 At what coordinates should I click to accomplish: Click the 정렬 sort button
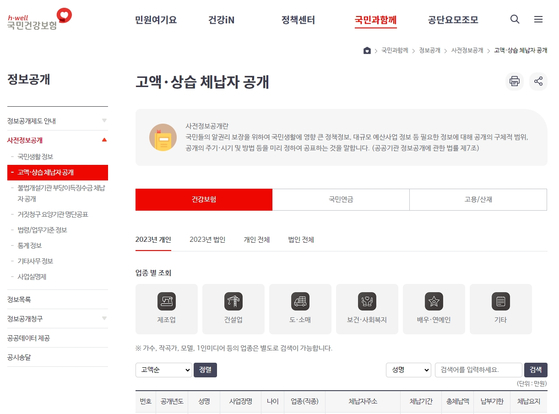tap(205, 370)
